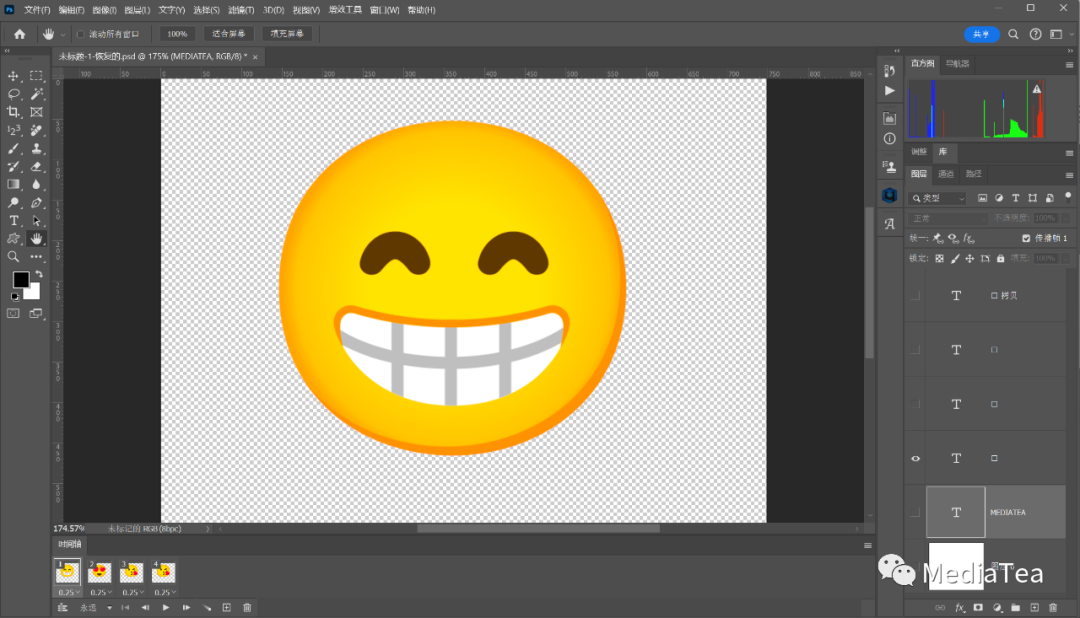The width and height of the screenshot is (1080, 618).
Task: Click the delete frame trash icon
Action: pyautogui.click(x=247, y=607)
